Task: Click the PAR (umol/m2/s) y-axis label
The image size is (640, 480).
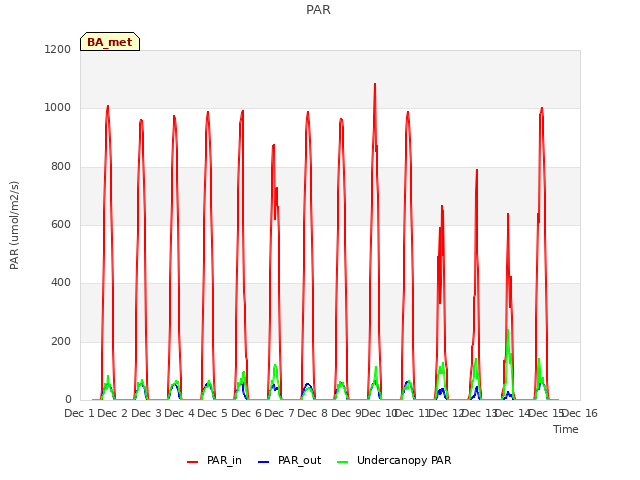Action: (x=14, y=225)
